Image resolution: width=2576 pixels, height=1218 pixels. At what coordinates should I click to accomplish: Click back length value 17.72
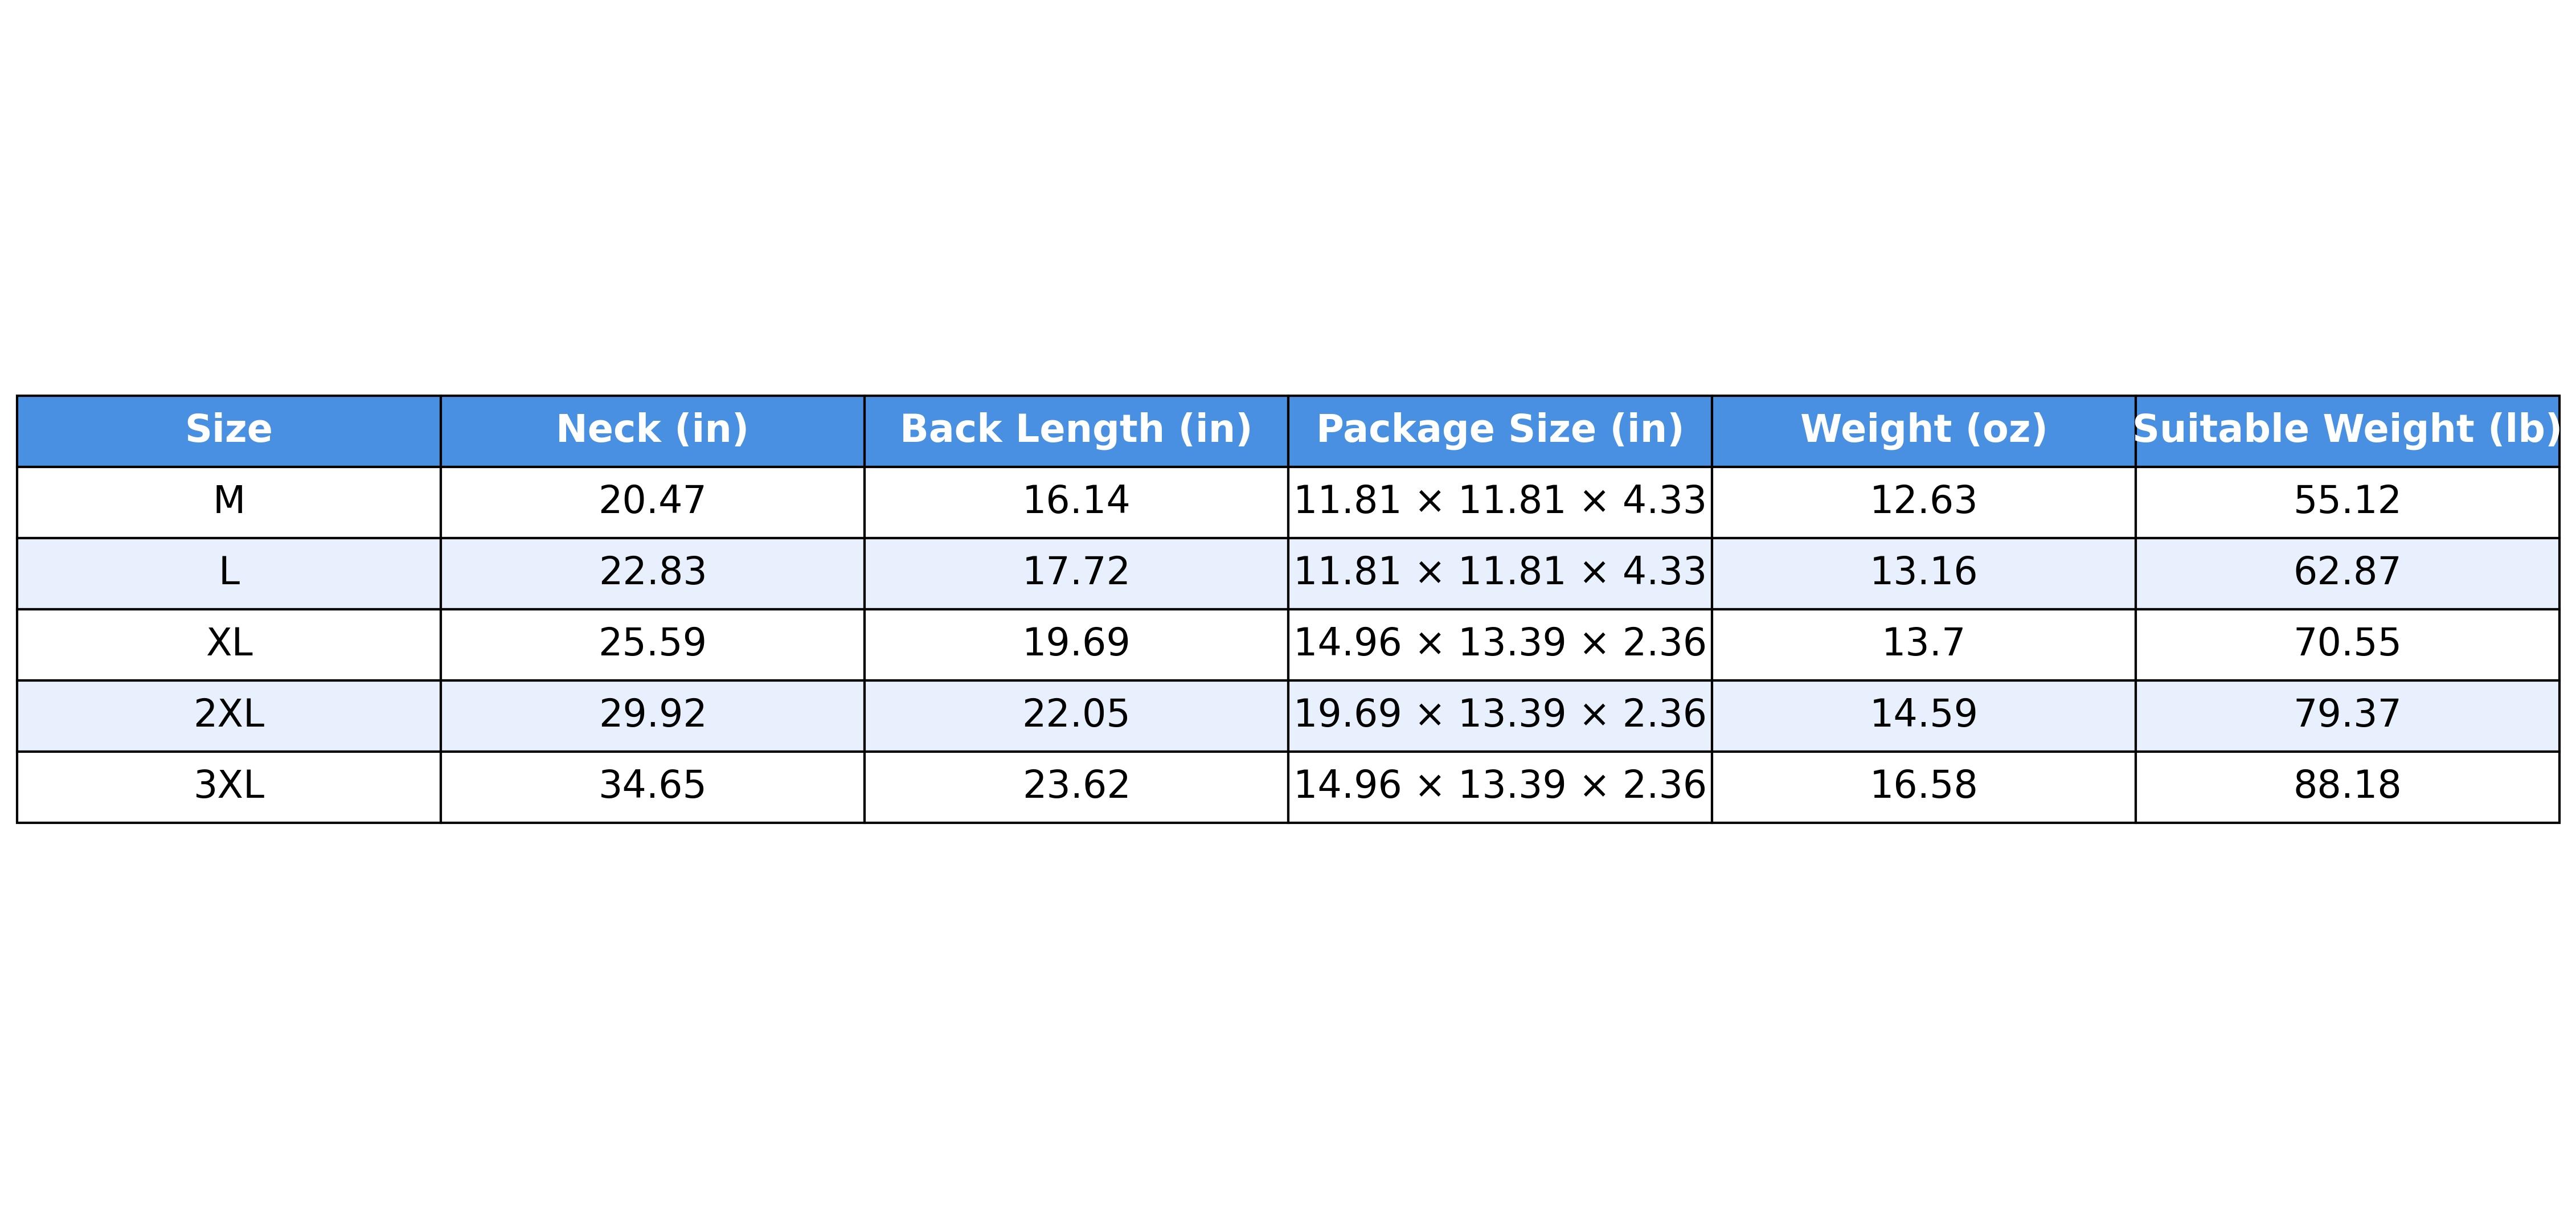[x=1076, y=572]
